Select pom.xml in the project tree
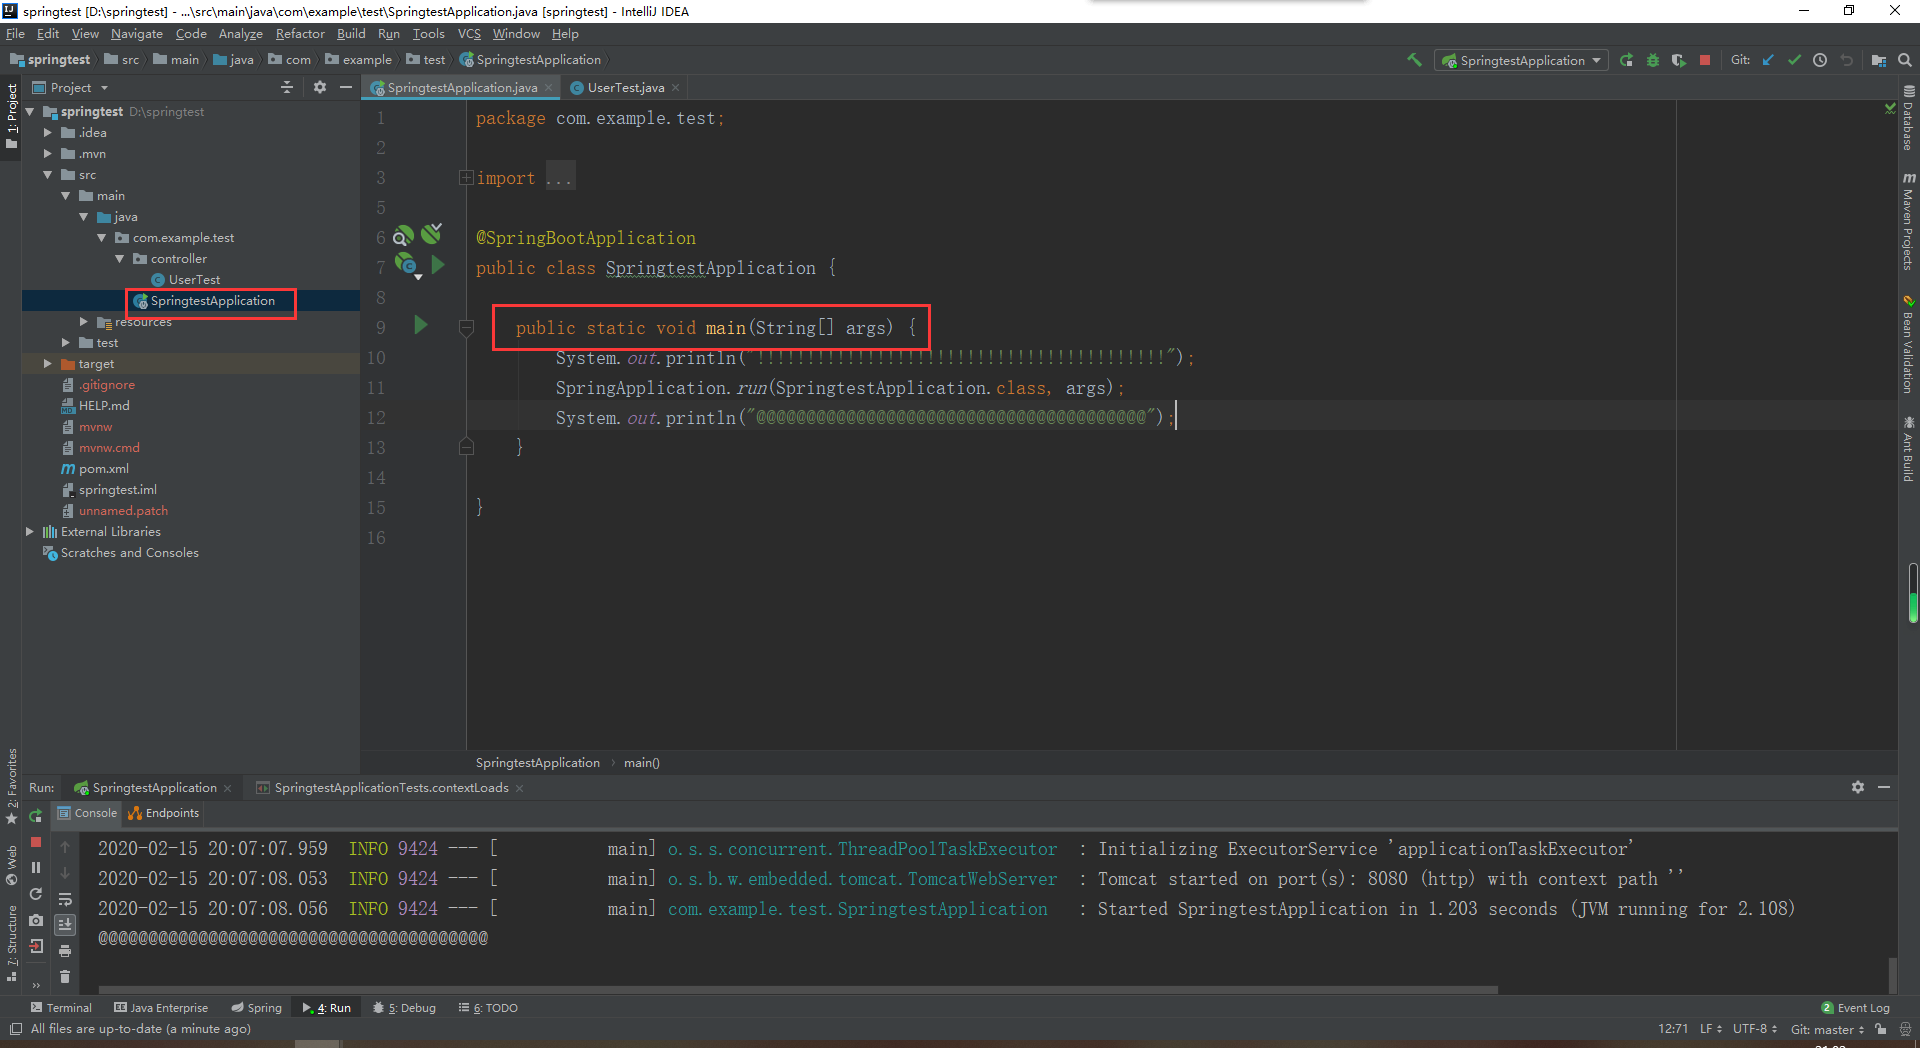This screenshot has height=1048, width=1920. point(103,468)
